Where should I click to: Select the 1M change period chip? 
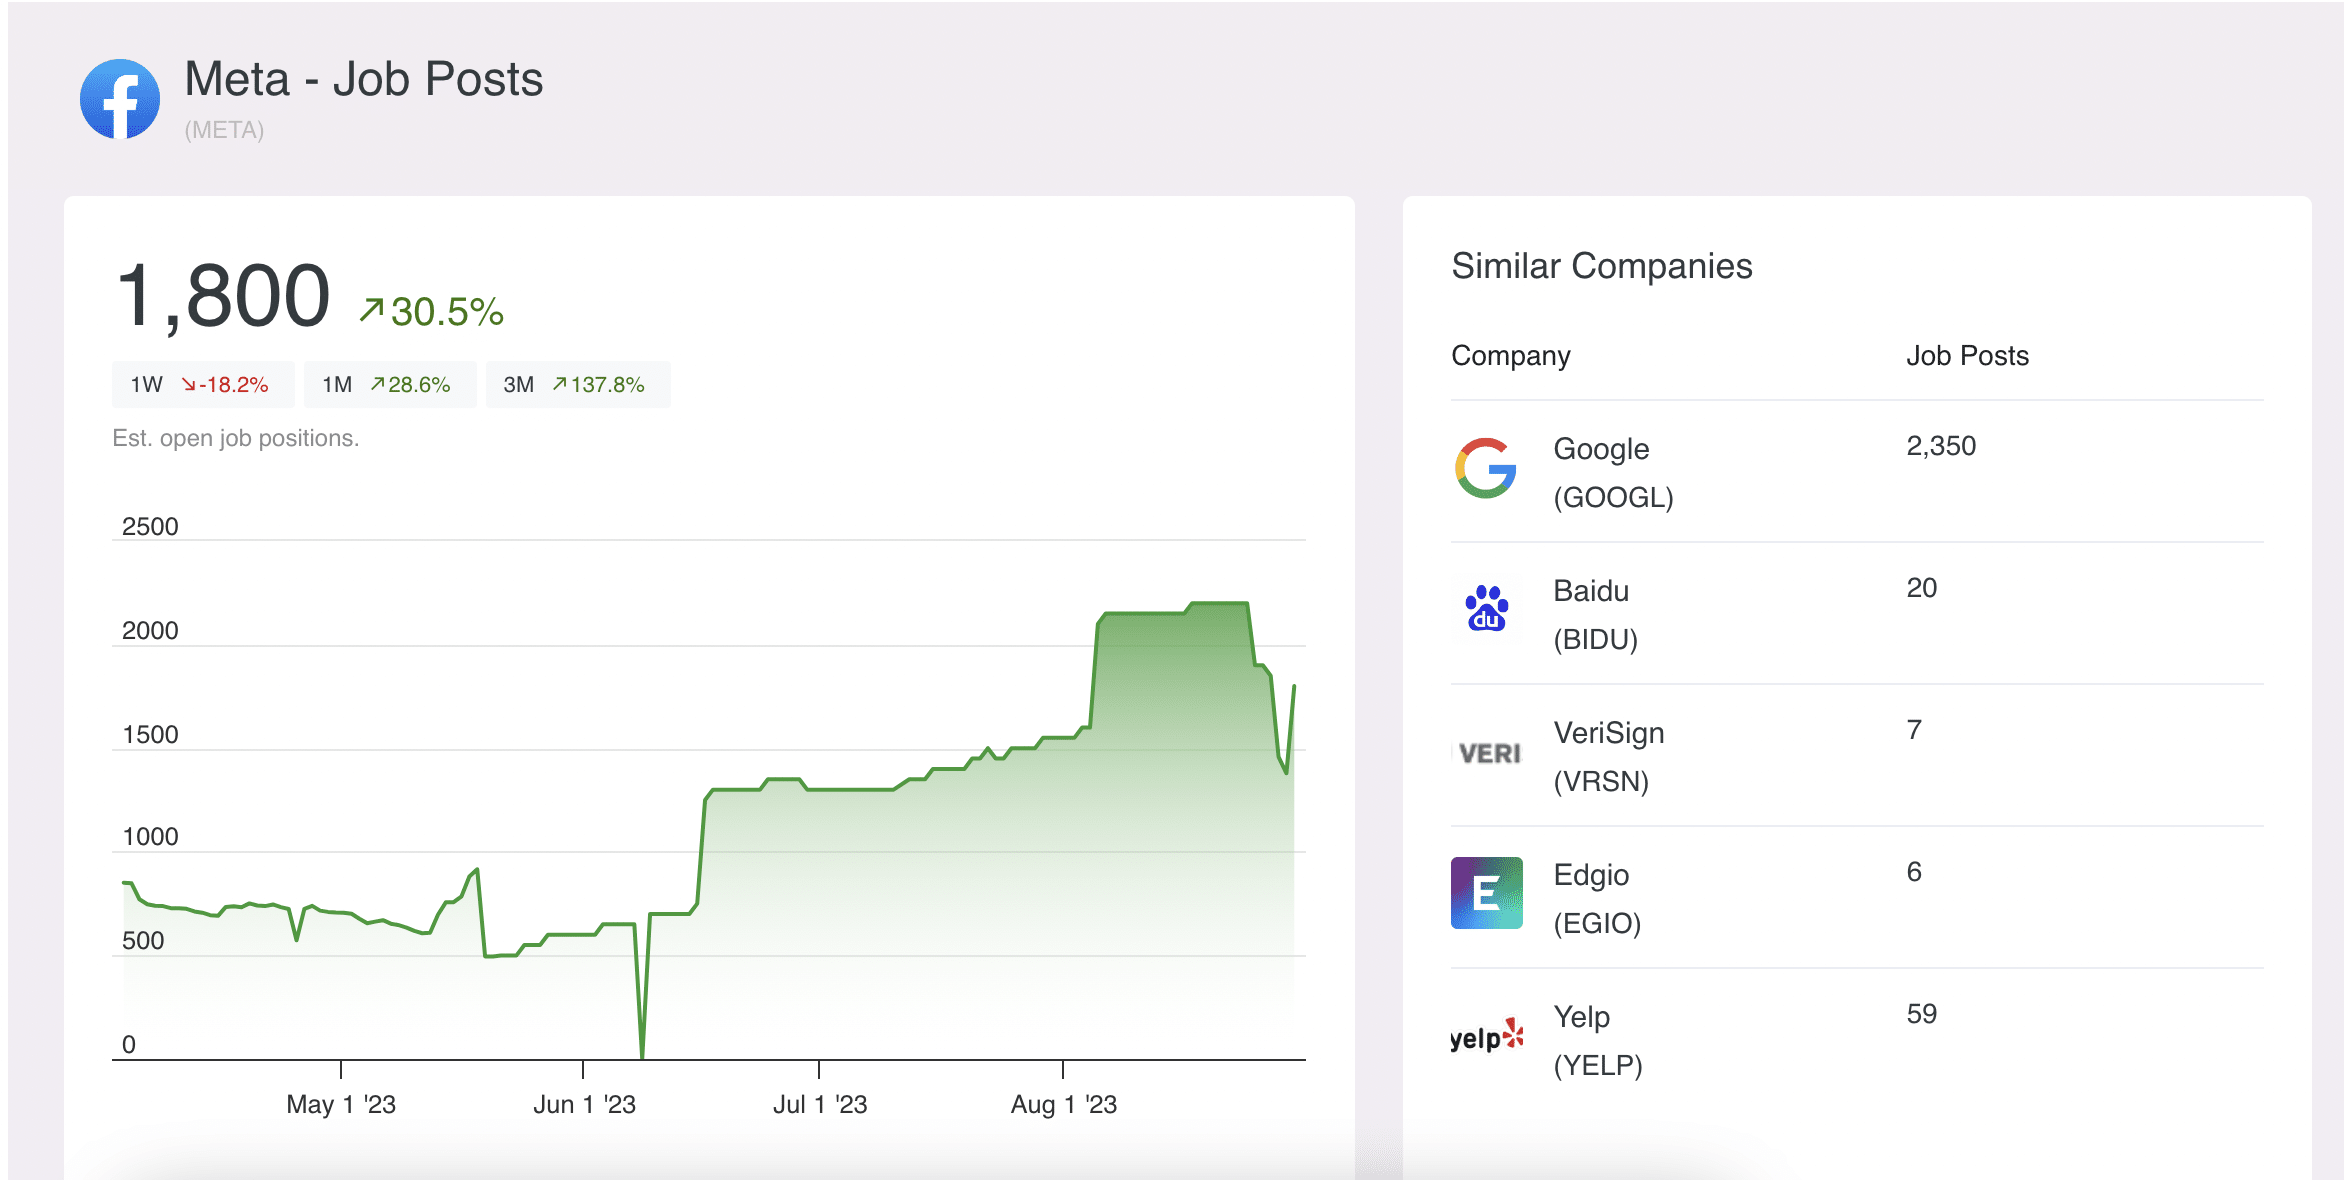[390, 384]
